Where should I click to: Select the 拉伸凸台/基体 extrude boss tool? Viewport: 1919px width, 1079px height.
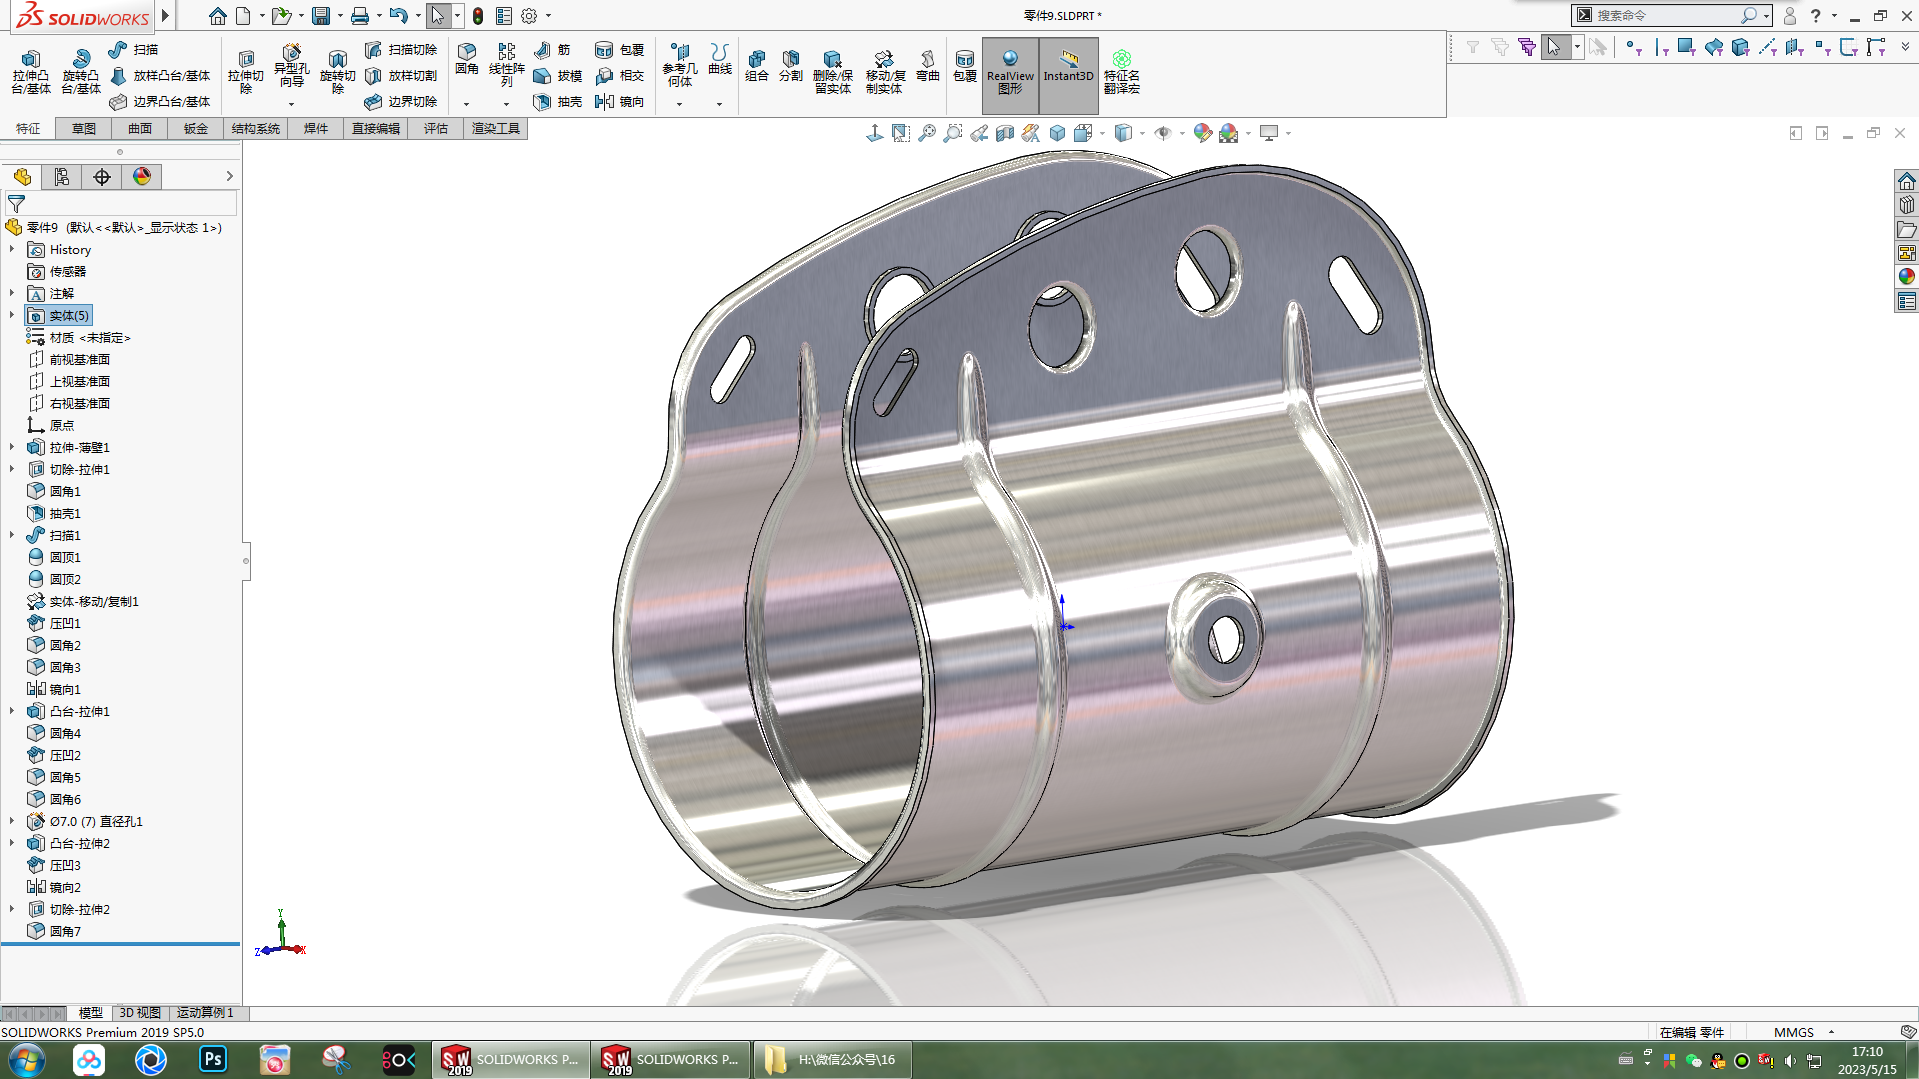tap(31, 71)
